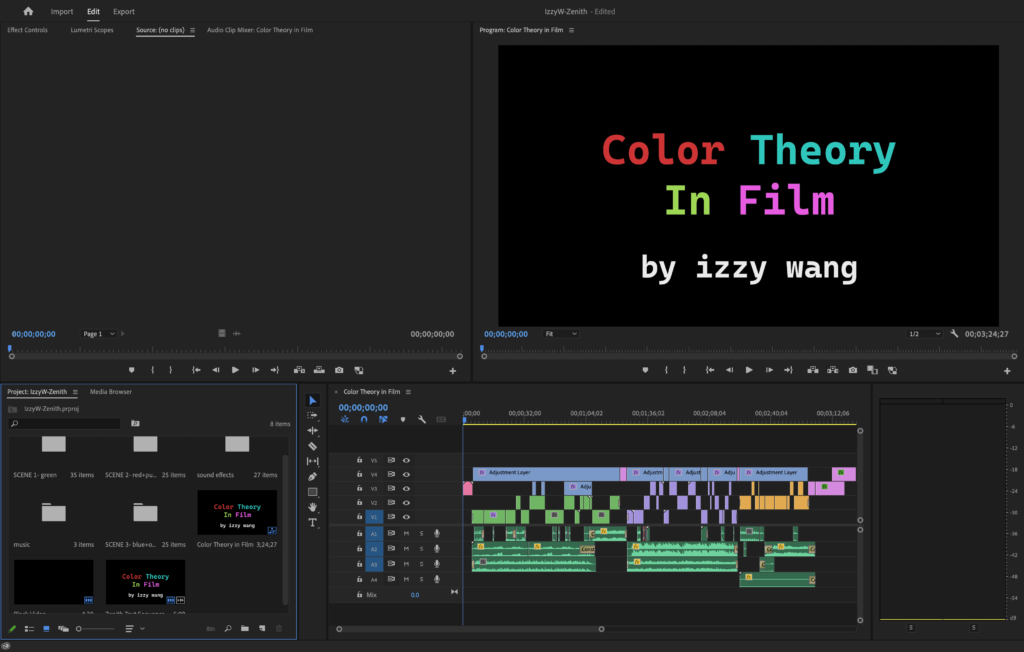Toggle Linked Selection in timeline
The image size is (1024, 652).
pos(383,419)
